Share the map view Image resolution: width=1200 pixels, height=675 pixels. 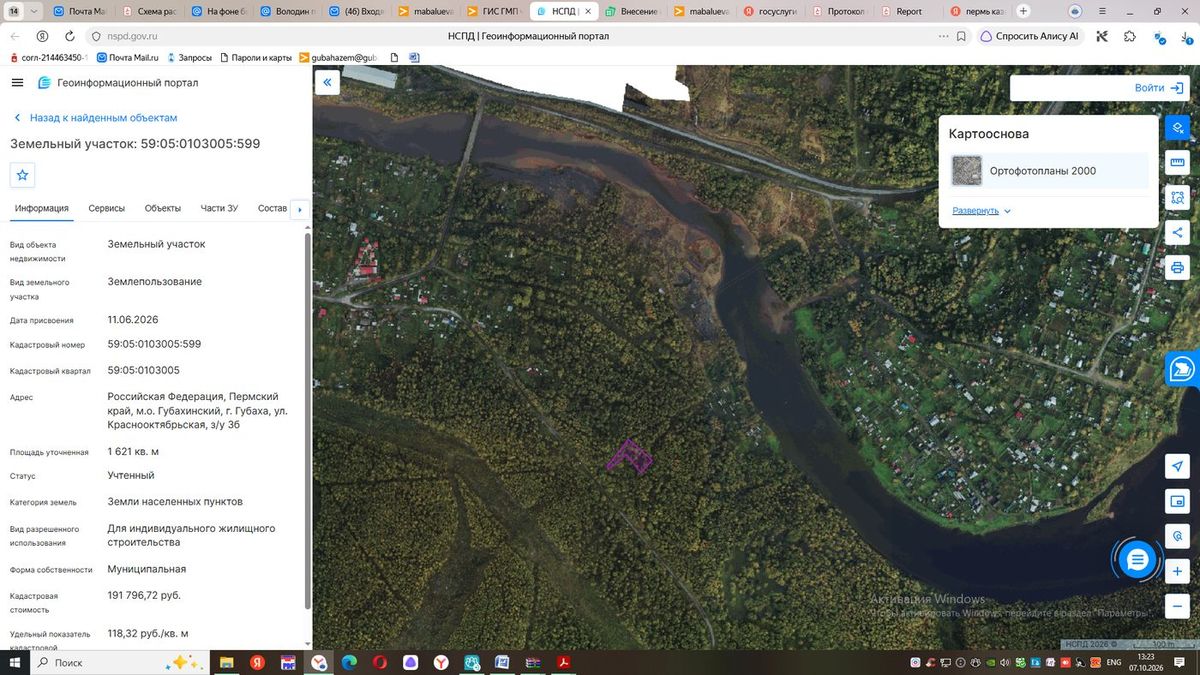1177,233
